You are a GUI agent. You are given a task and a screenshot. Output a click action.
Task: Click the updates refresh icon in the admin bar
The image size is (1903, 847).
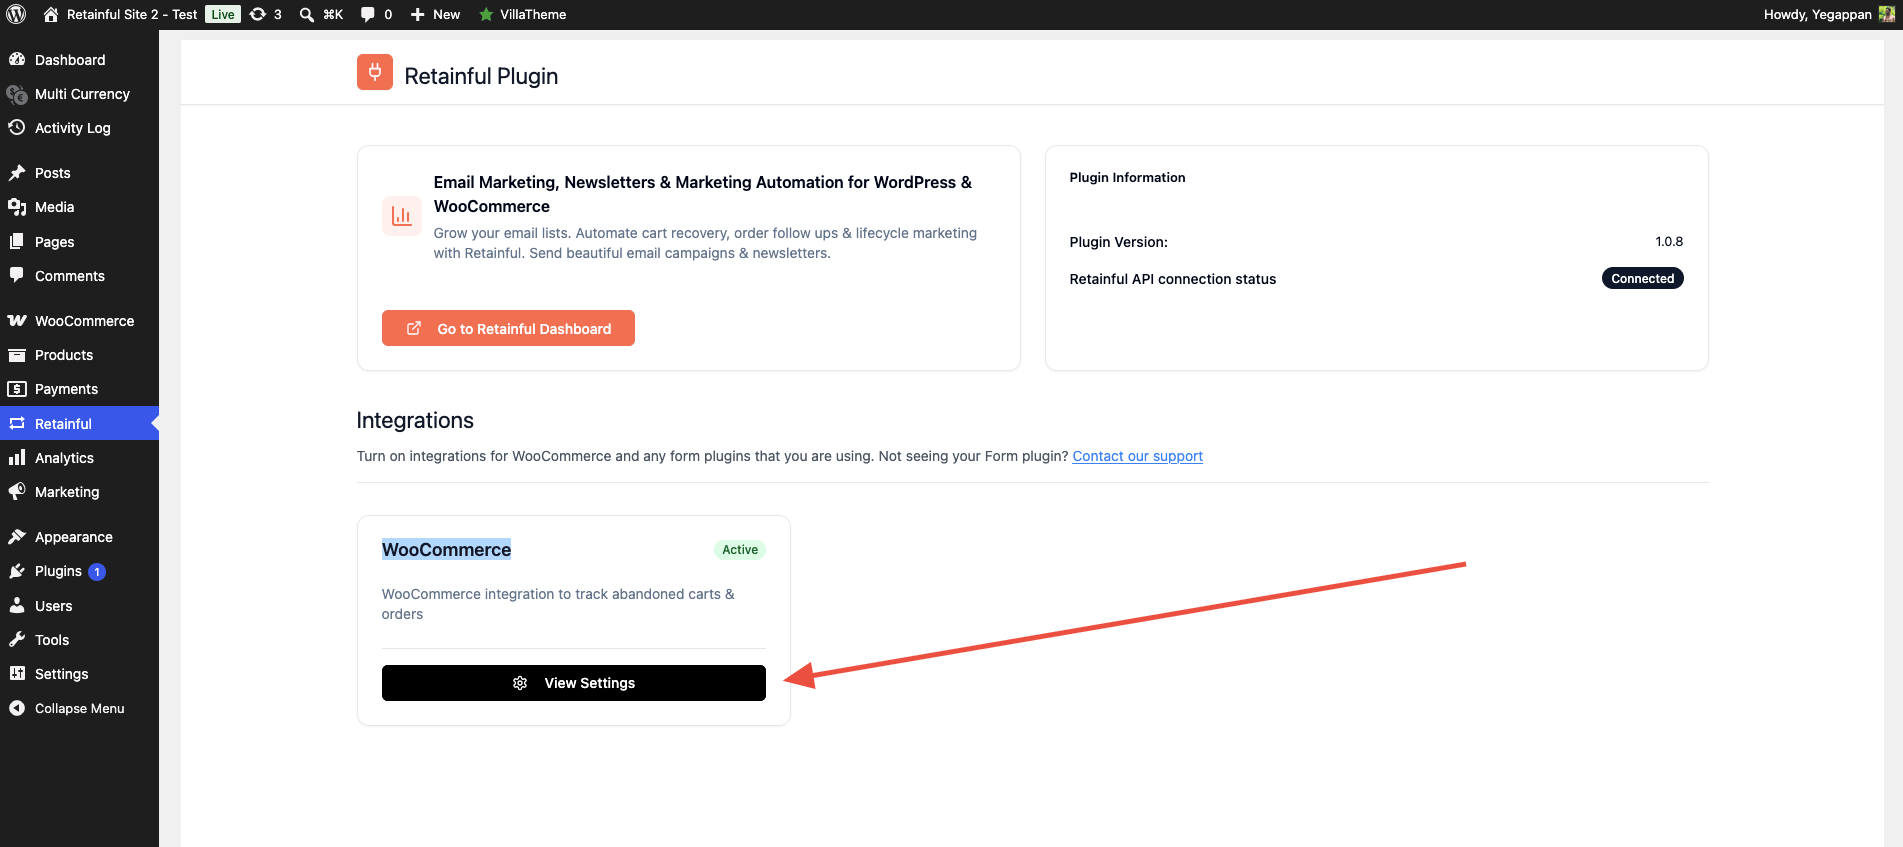[x=258, y=14]
